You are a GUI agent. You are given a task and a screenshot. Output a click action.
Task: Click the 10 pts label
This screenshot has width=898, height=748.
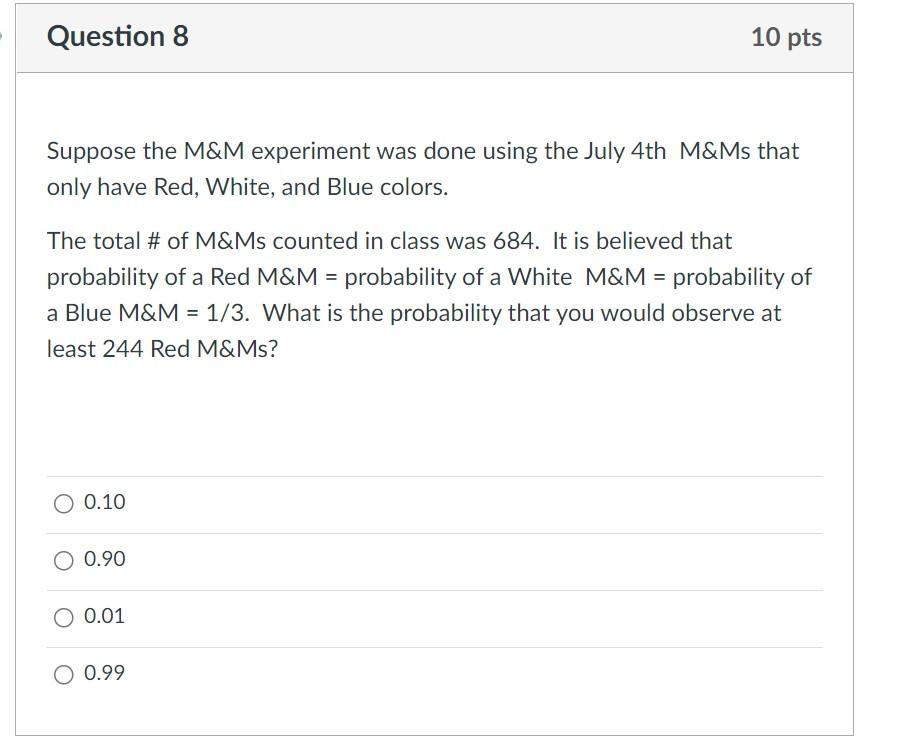pyautogui.click(x=786, y=37)
